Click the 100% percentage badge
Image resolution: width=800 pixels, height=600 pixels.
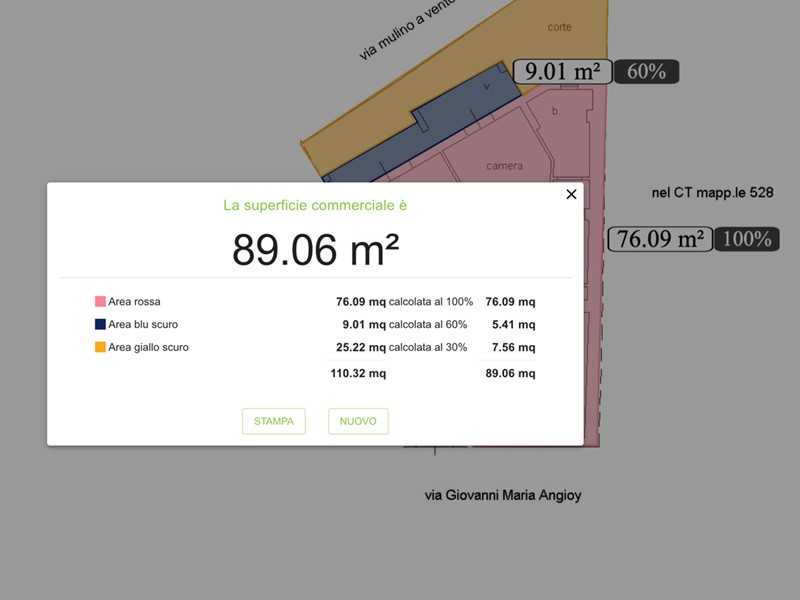747,239
